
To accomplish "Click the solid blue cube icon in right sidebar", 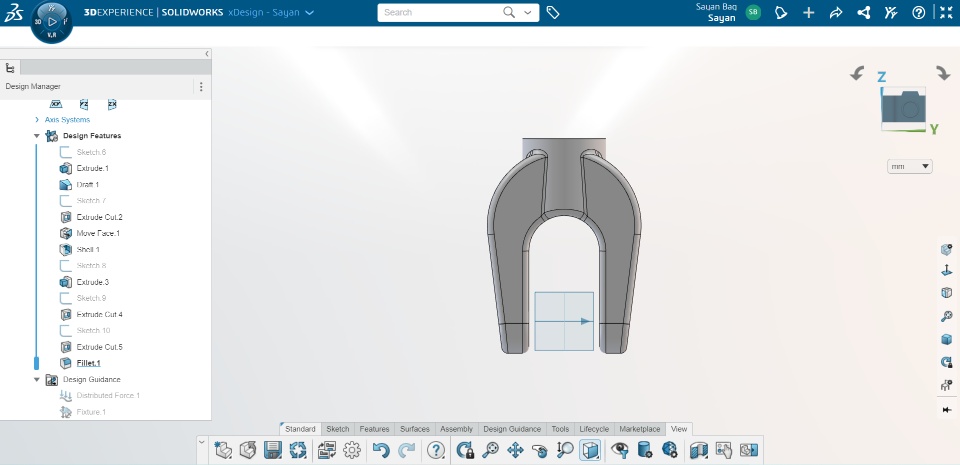I will pyautogui.click(x=947, y=340).
